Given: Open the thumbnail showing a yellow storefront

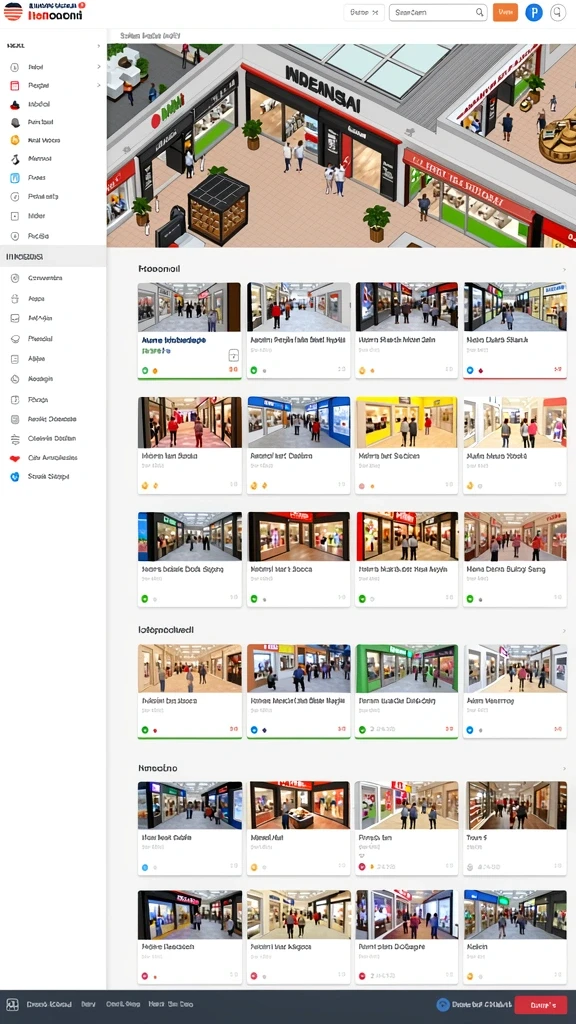Looking at the screenshot, I should (406, 423).
